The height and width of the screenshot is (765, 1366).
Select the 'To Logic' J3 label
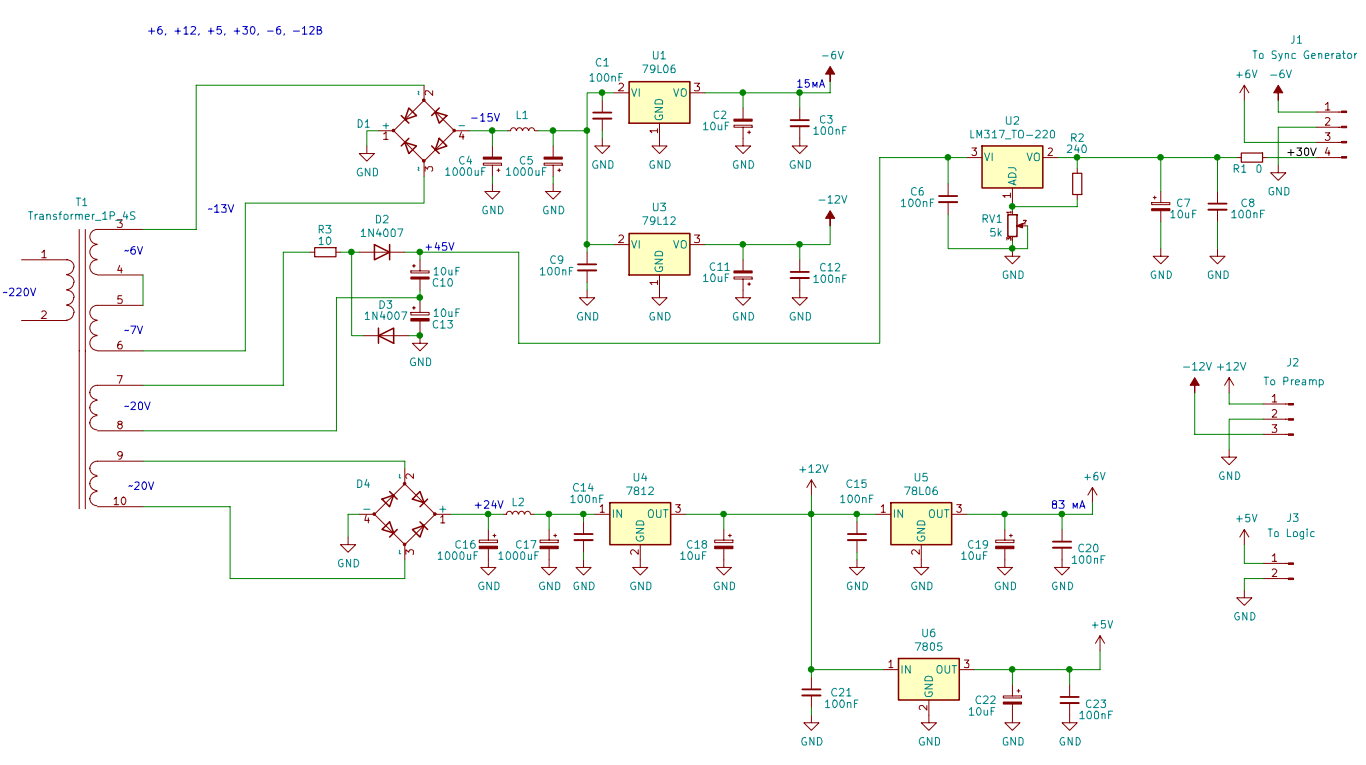(1291, 533)
